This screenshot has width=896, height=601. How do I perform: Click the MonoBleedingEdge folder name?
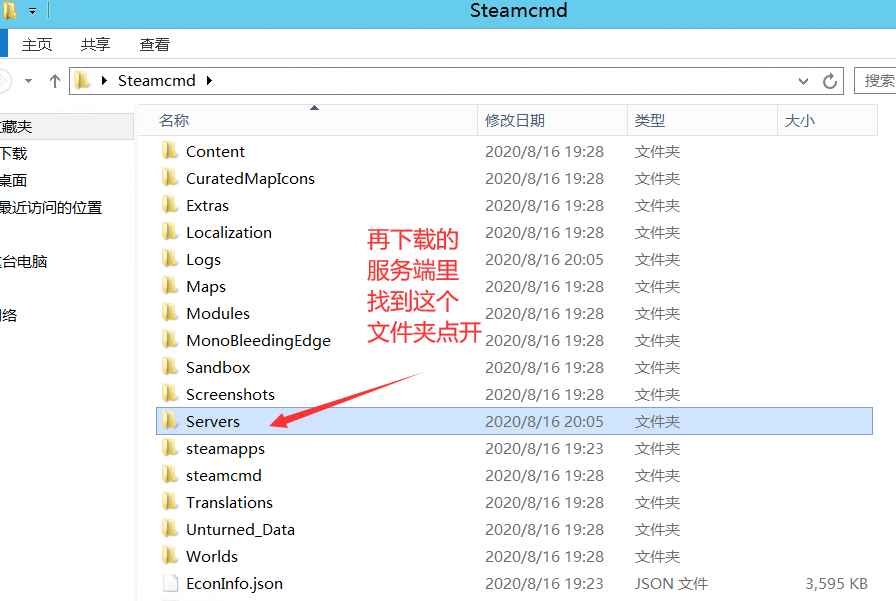tap(258, 340)
